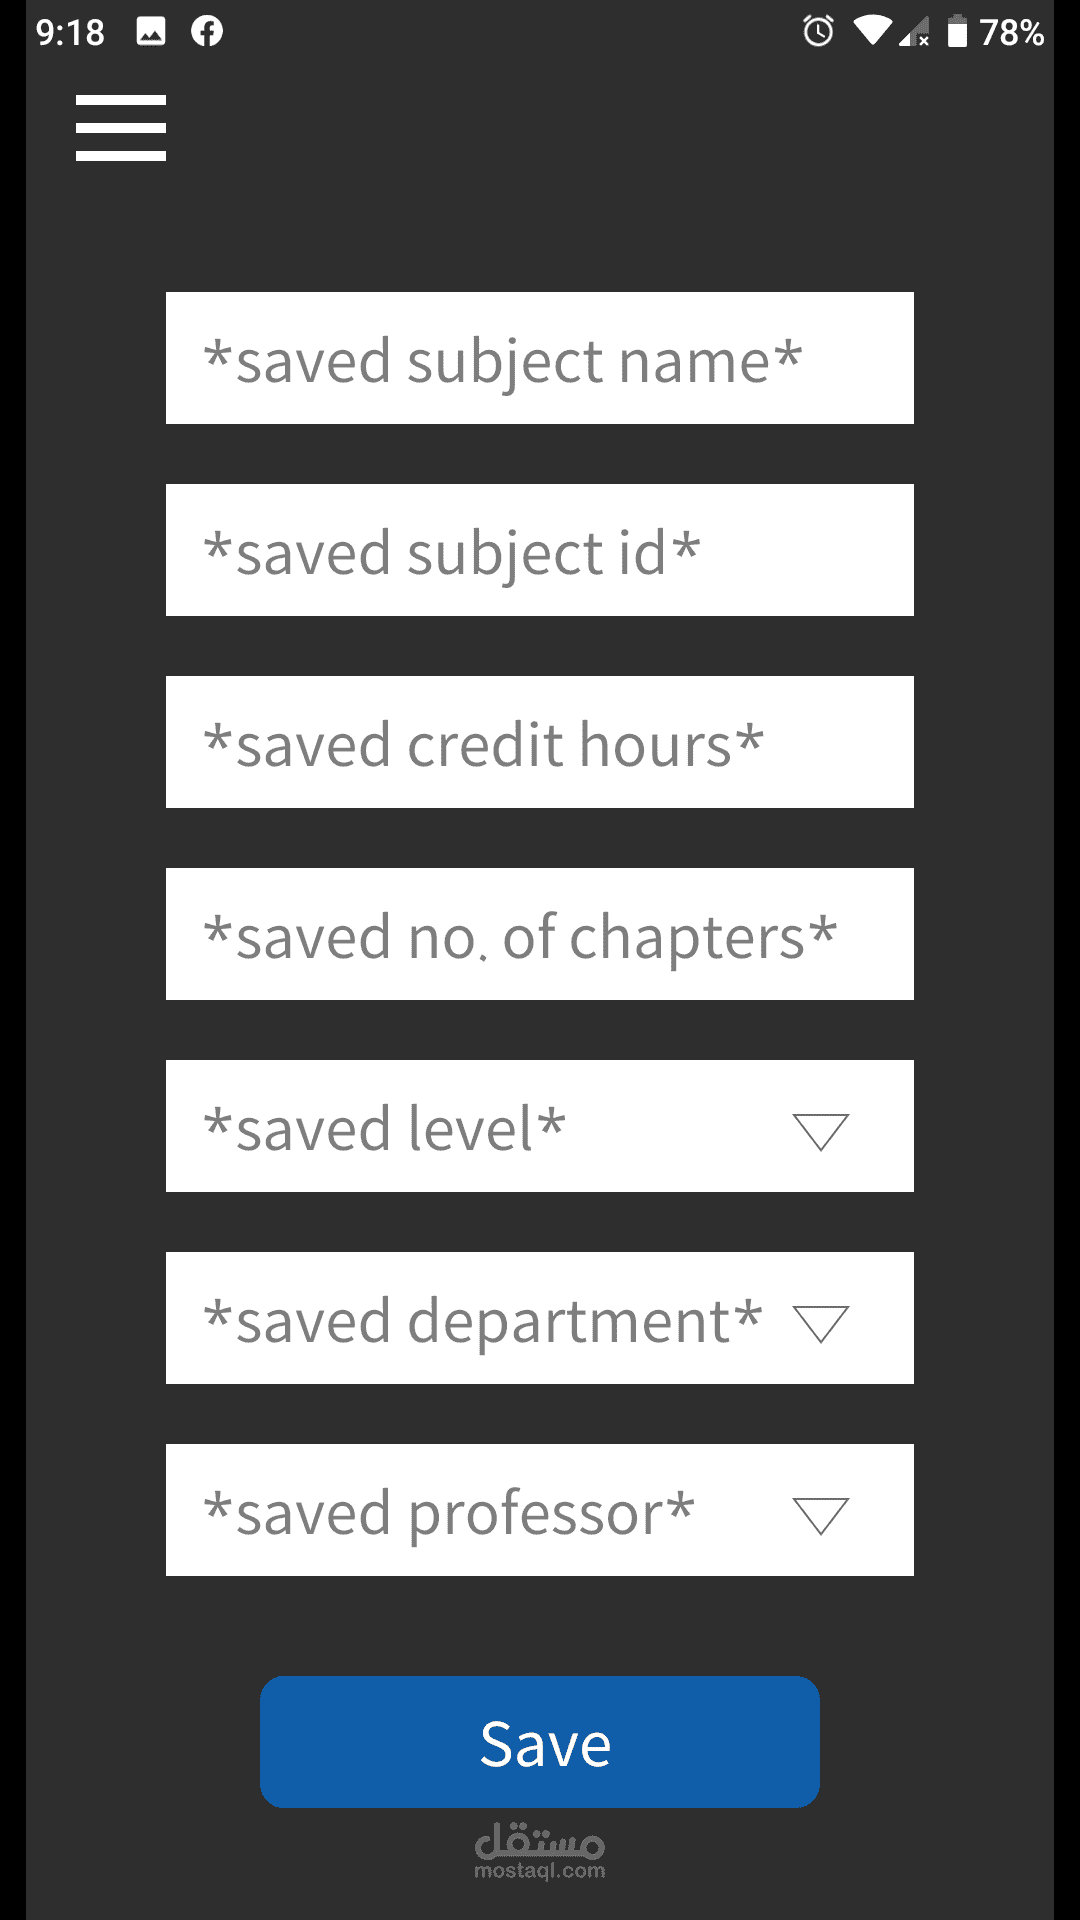
Task: Tap the Wi-Fi status icon
Action: pyautogui.click(x=872, y=31)
